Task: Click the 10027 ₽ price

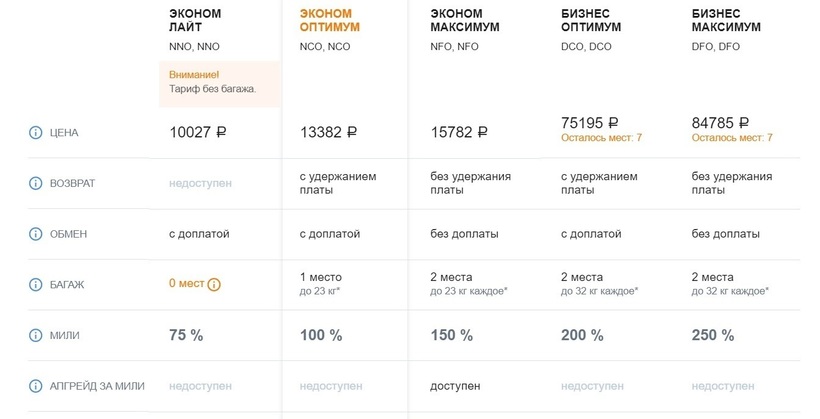Action: point(198,132)
